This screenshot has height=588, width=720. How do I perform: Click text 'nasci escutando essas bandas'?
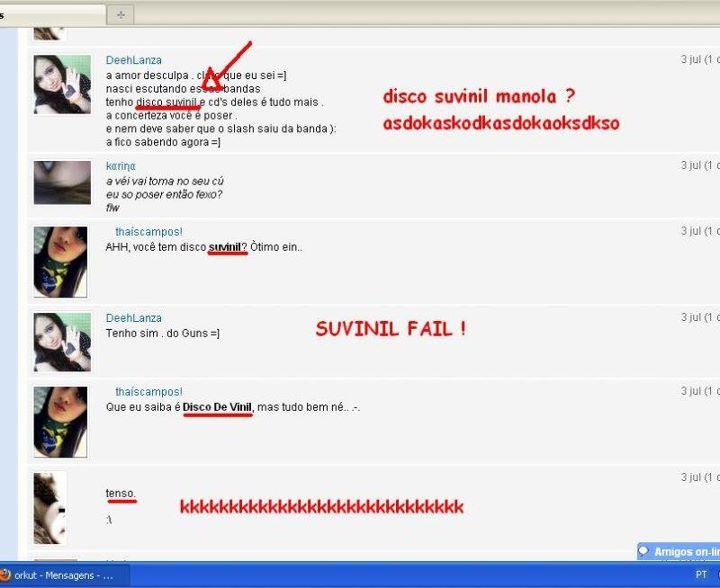183,89
